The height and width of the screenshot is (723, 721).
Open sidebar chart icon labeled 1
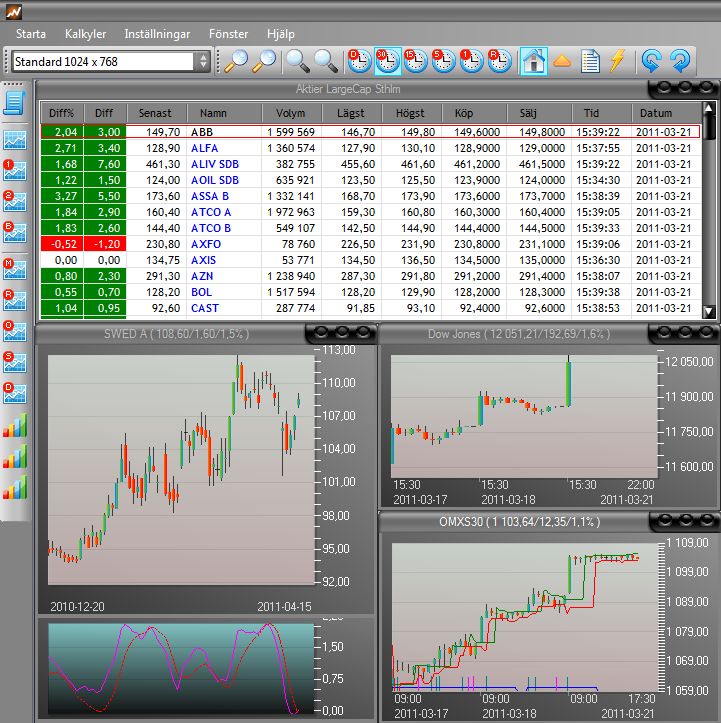[15, 171]
